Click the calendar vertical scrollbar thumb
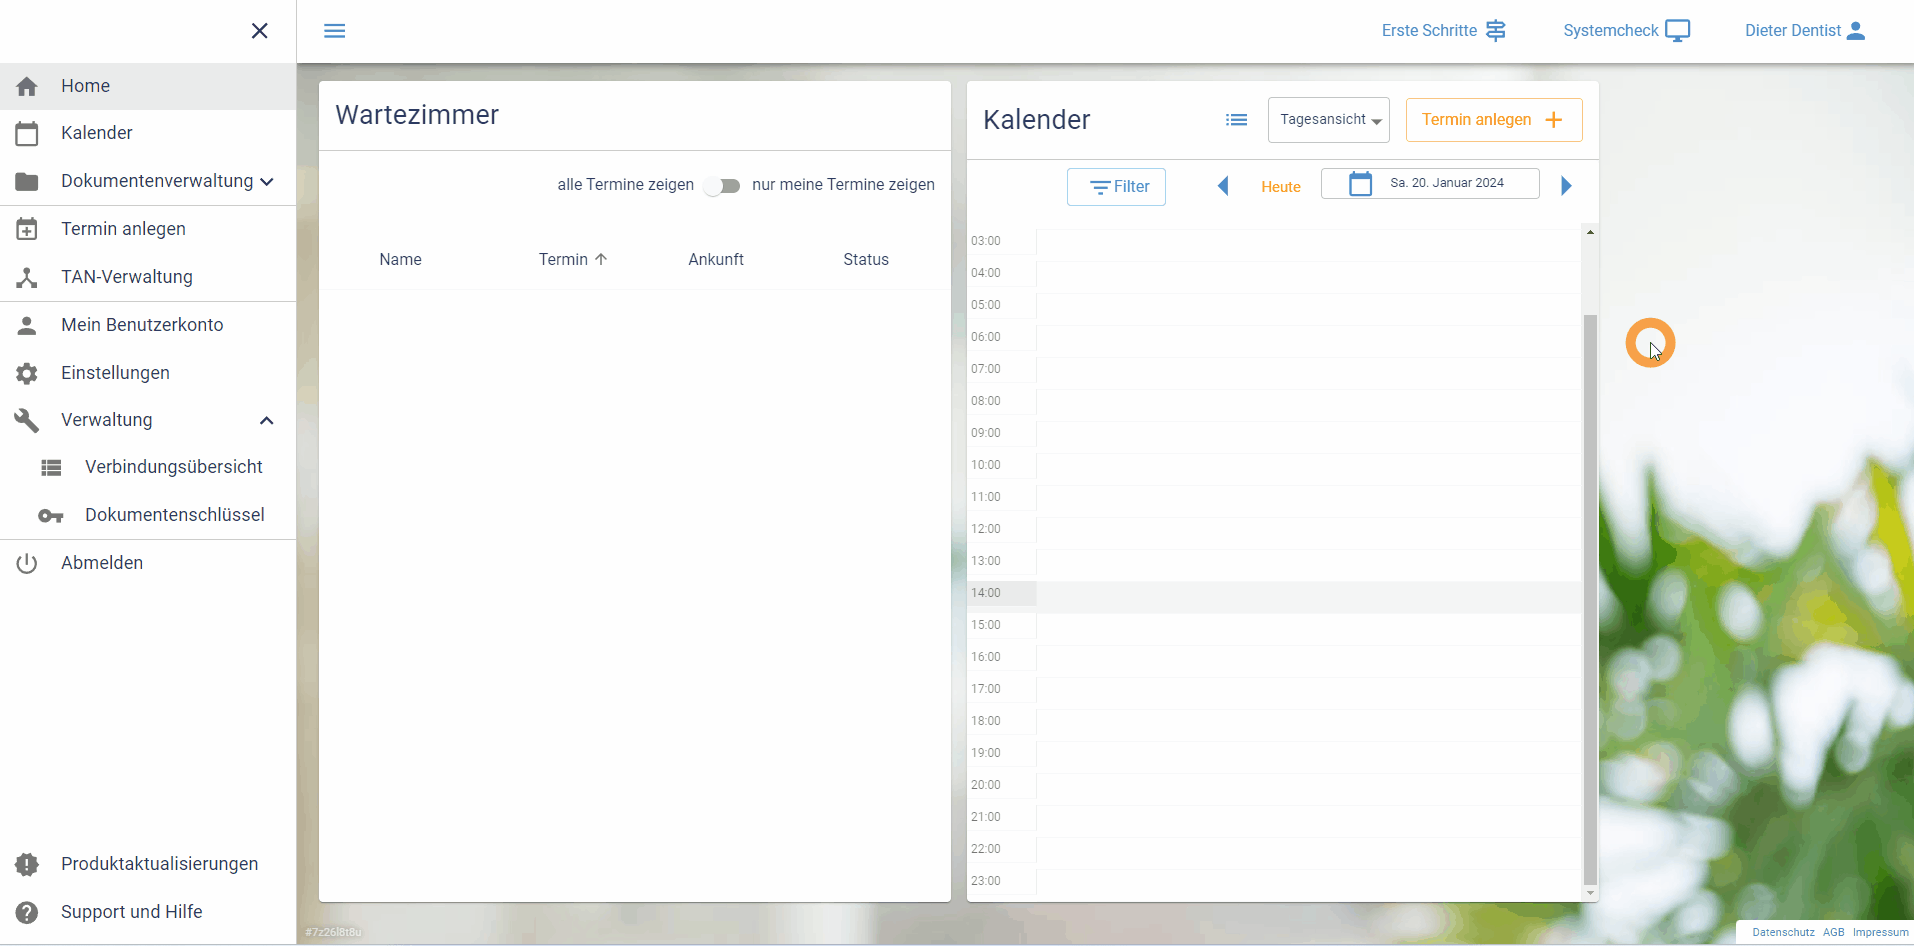This screenshot has width=1914, height=946. 1590,600
